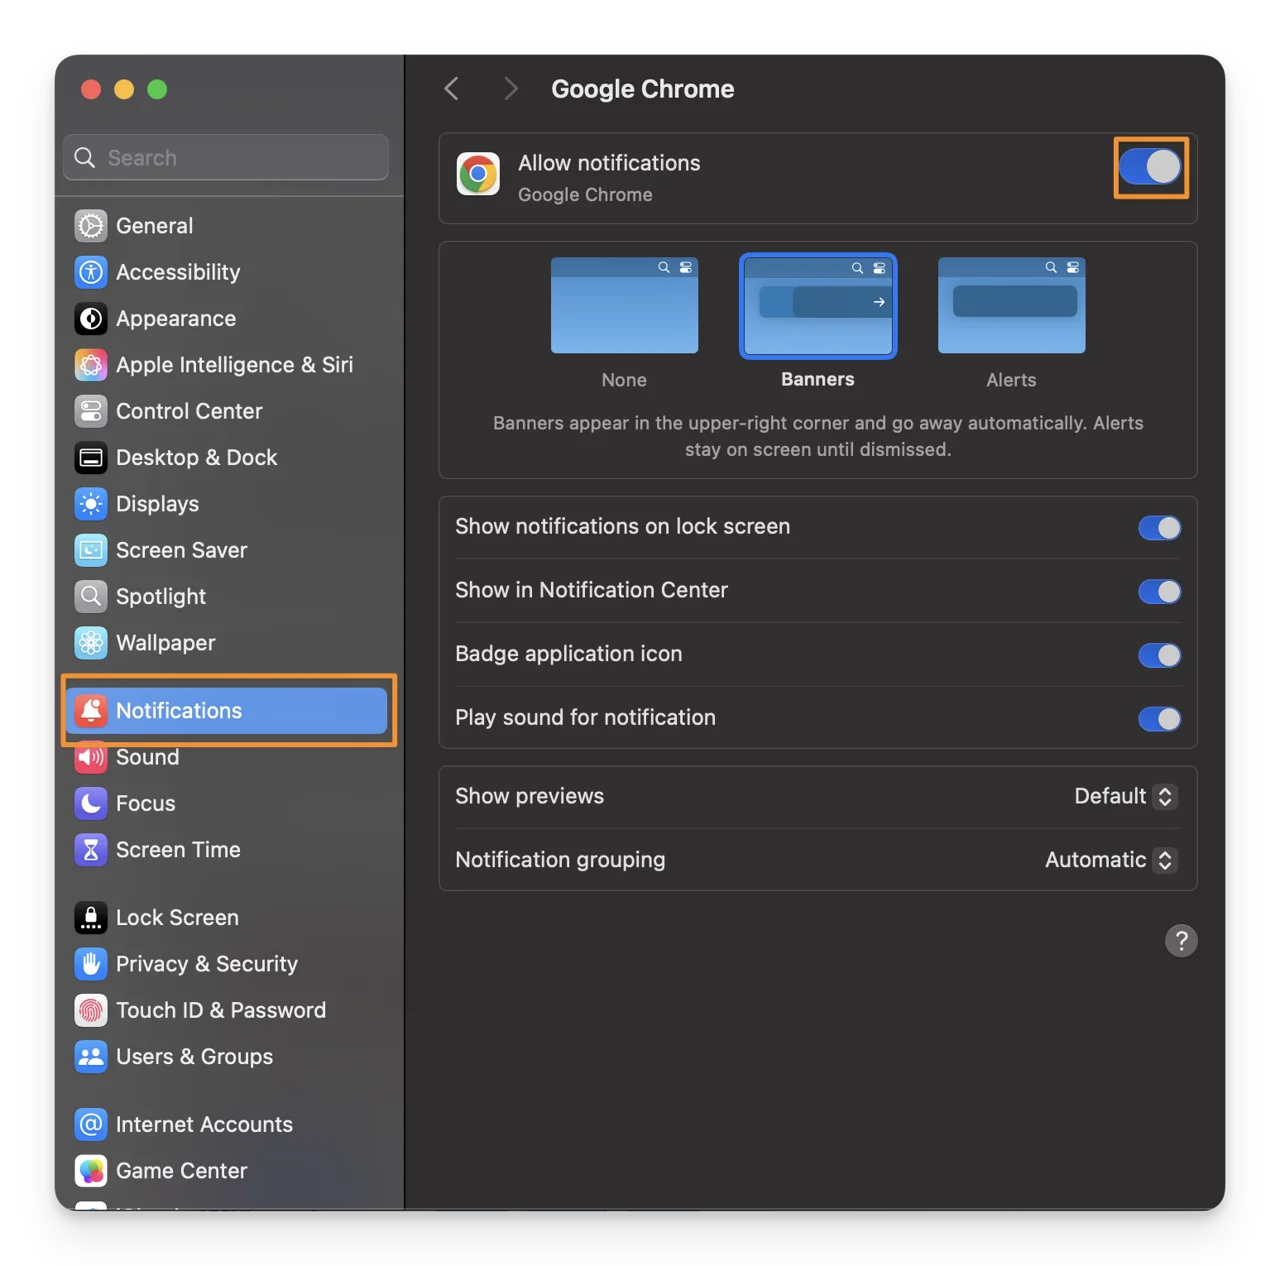Image resolution: width=1280 pixels, height=1266 pixels.
Task: Click the Game Center label
Action: (181, 1170)
